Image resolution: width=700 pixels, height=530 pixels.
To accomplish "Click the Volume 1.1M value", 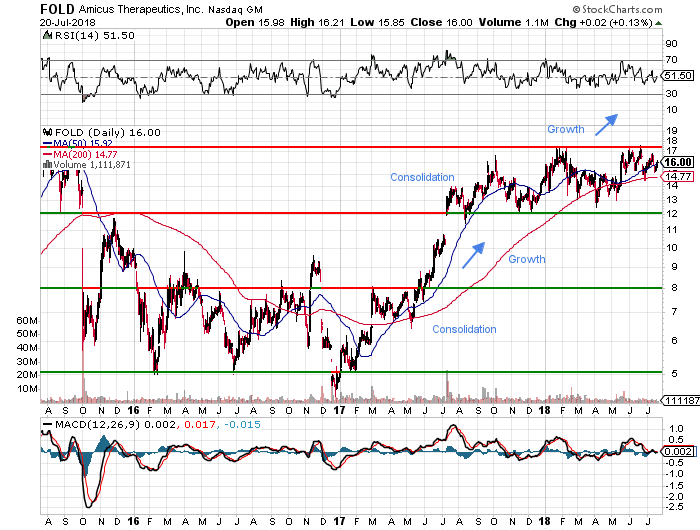I will coord(513,22).
